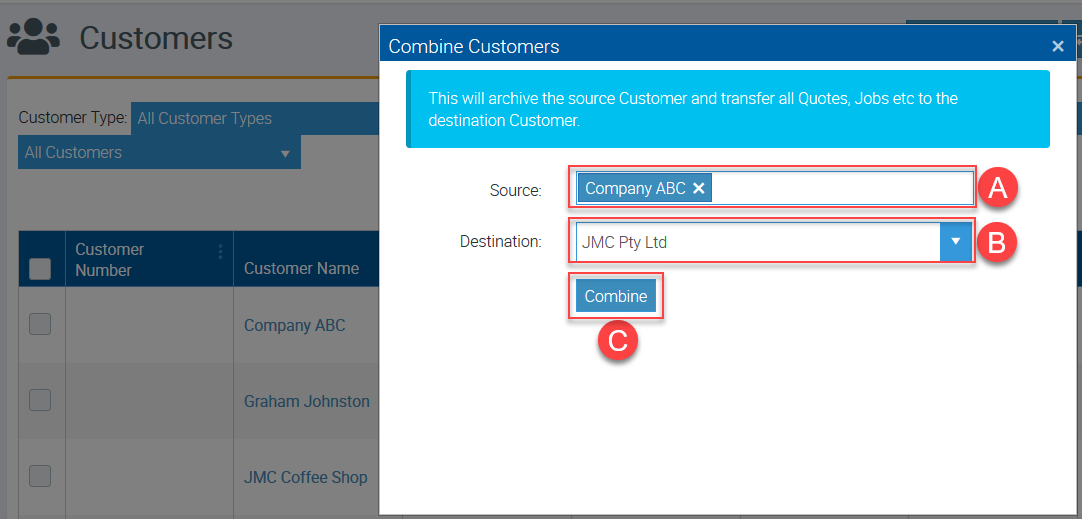Select the JMC Coffee Shop row checkbox
1082x519 pixels.
[x=40, y=476]
